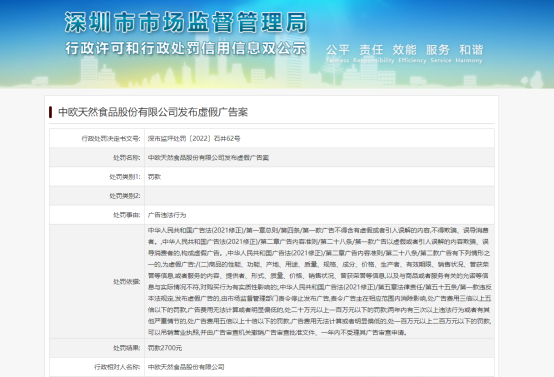Click the 处罚类别2 label
Image resolution: width=554 pixels, height=377 pixels.
tap(125, 196)
